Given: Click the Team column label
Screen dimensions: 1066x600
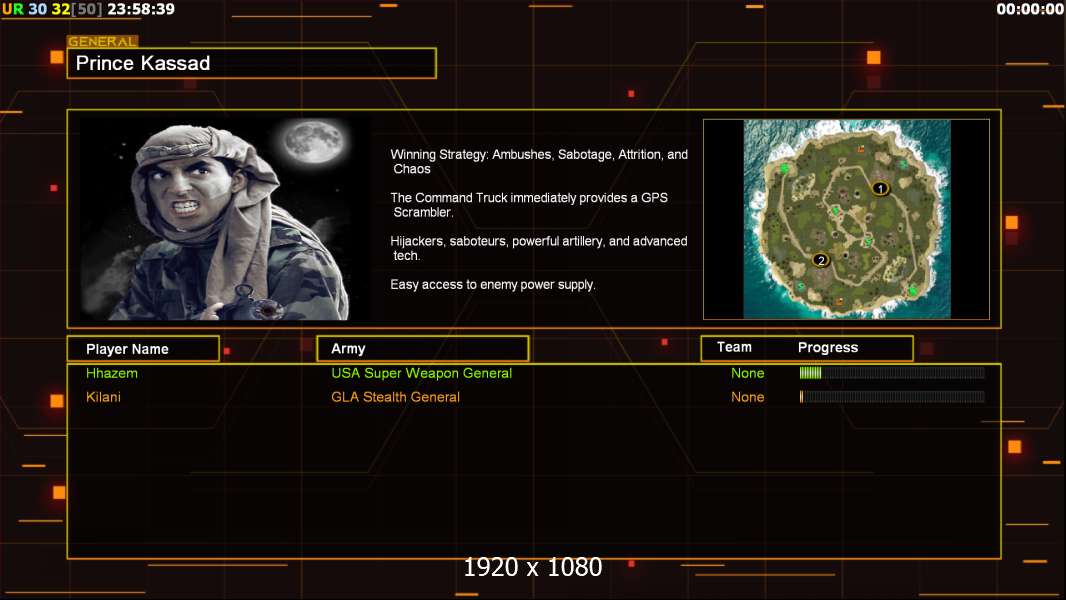Looking at the screenshot, I should (x=734, y=347).
